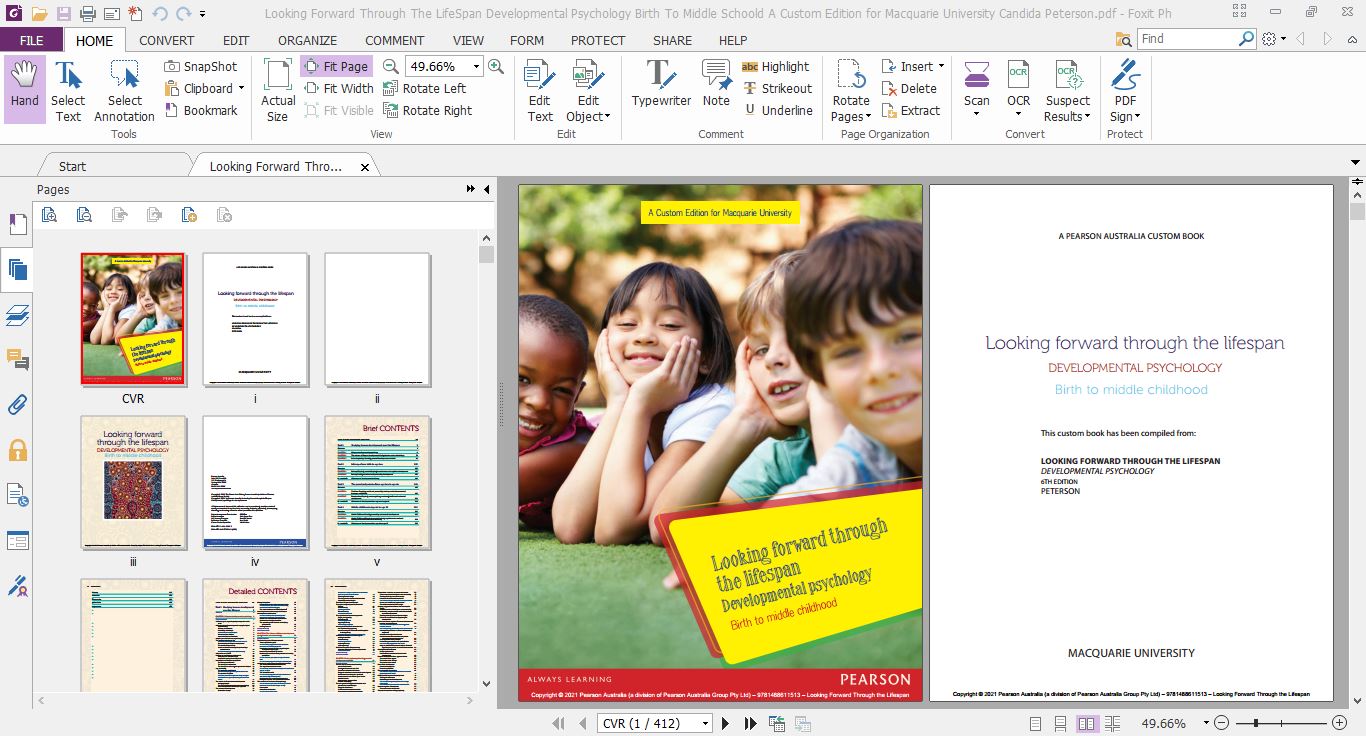Viewport: 1366px width, 736px height.
Task: Select the page iii thumbnail
Action: point(133,482)
